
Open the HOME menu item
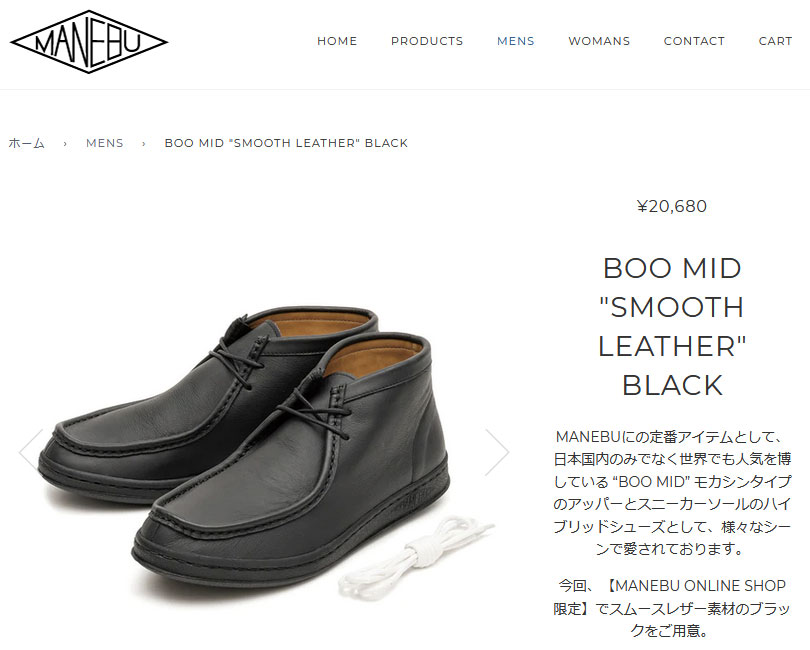coord(337,41)
